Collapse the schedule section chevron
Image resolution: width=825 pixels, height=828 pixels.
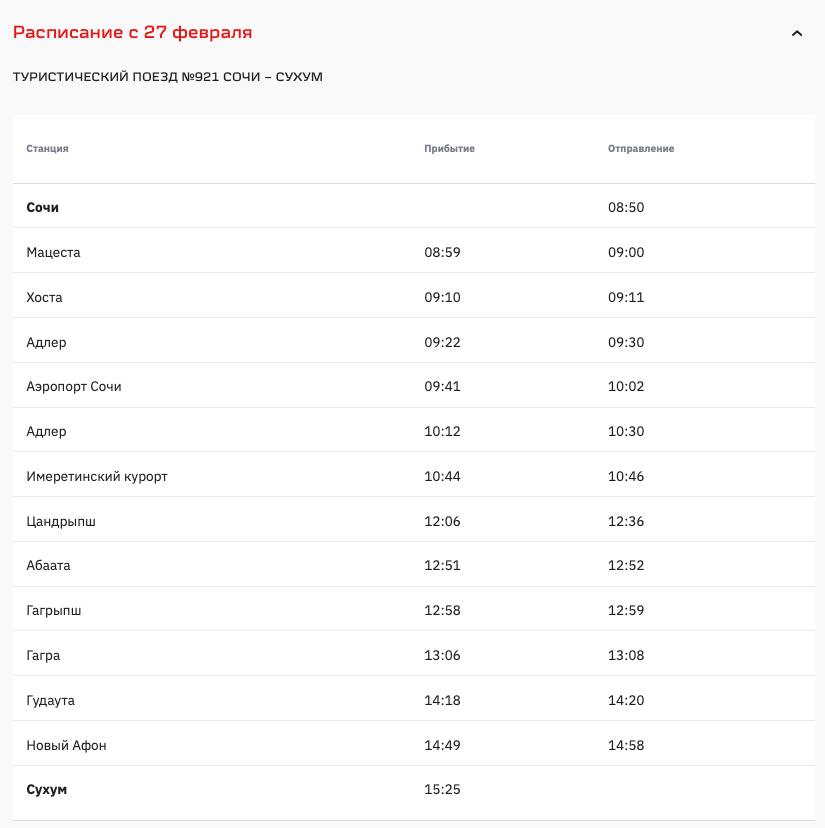coord(797,33)
